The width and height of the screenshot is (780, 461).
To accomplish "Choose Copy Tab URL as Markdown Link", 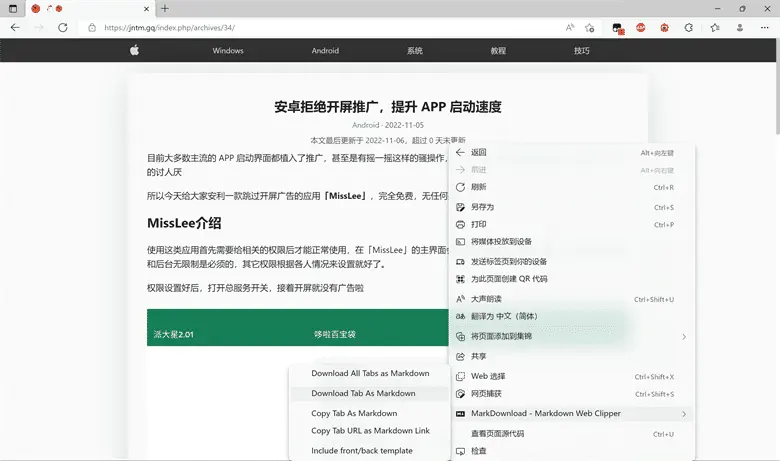I will [x=370, y=431].
